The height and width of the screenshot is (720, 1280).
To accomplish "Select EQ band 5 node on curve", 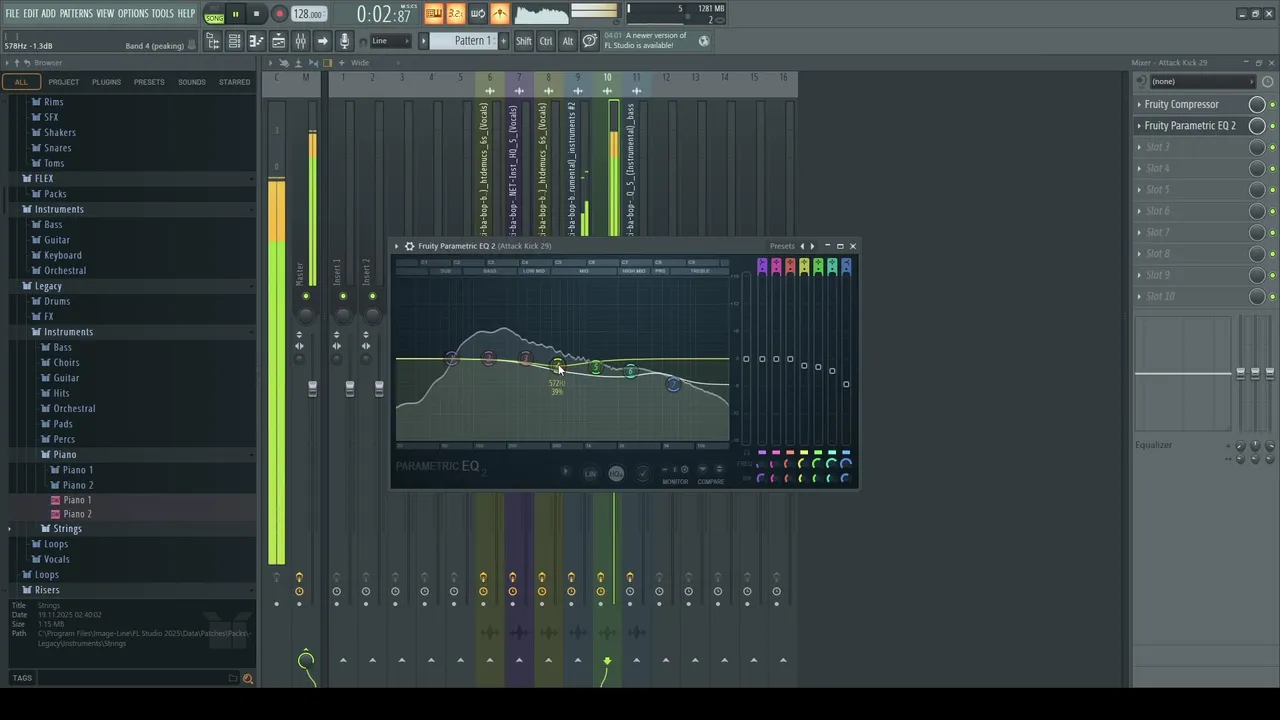I will 596,367.
